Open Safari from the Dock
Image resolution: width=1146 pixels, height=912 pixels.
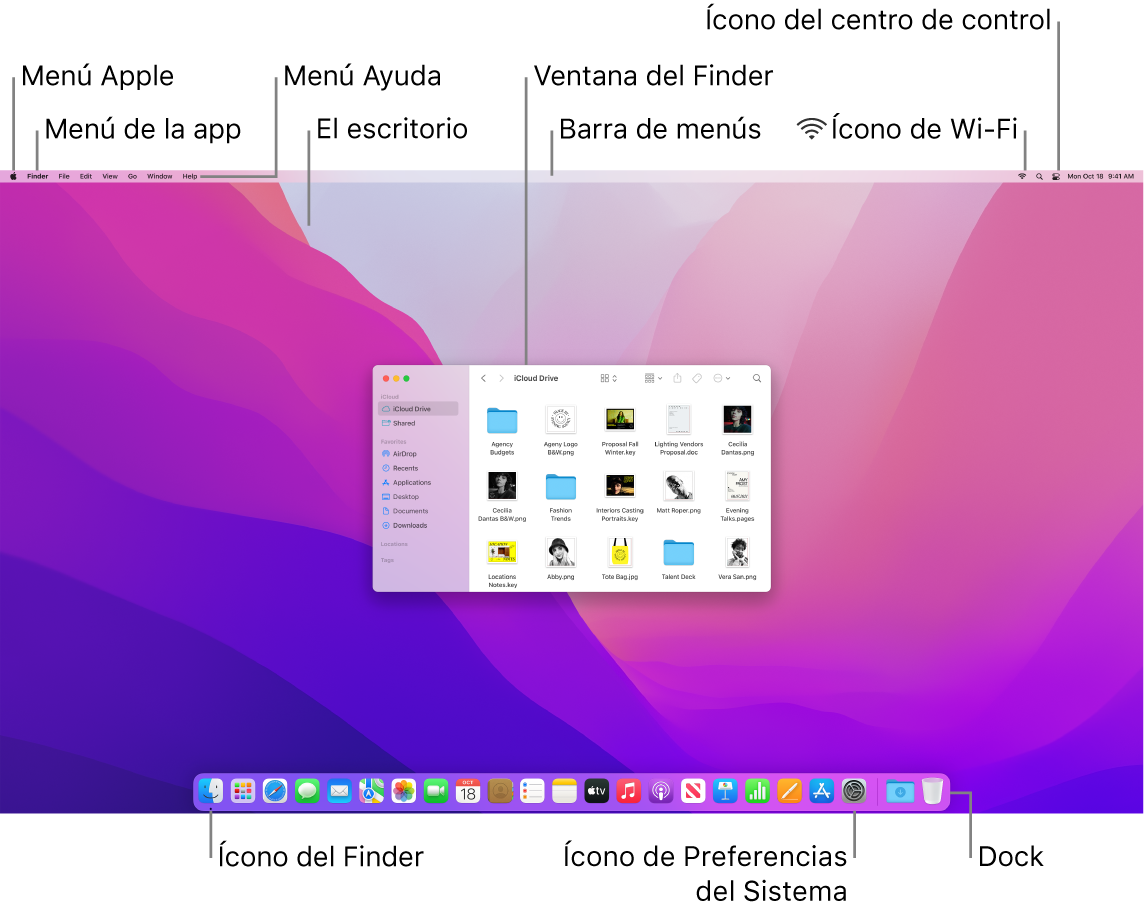click(x=275, y=790)
